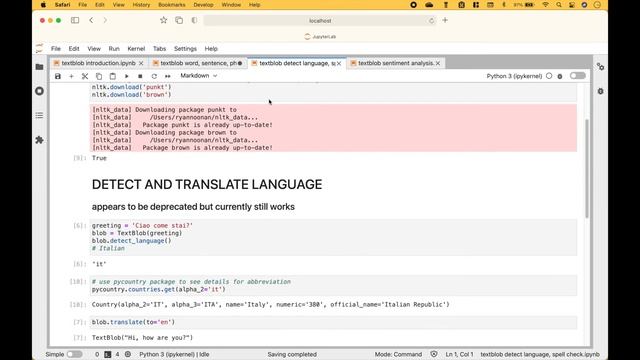640x360 pixels.
Task: Open Safari Develop menu in menu bar
Action: (x=203, y=5)
